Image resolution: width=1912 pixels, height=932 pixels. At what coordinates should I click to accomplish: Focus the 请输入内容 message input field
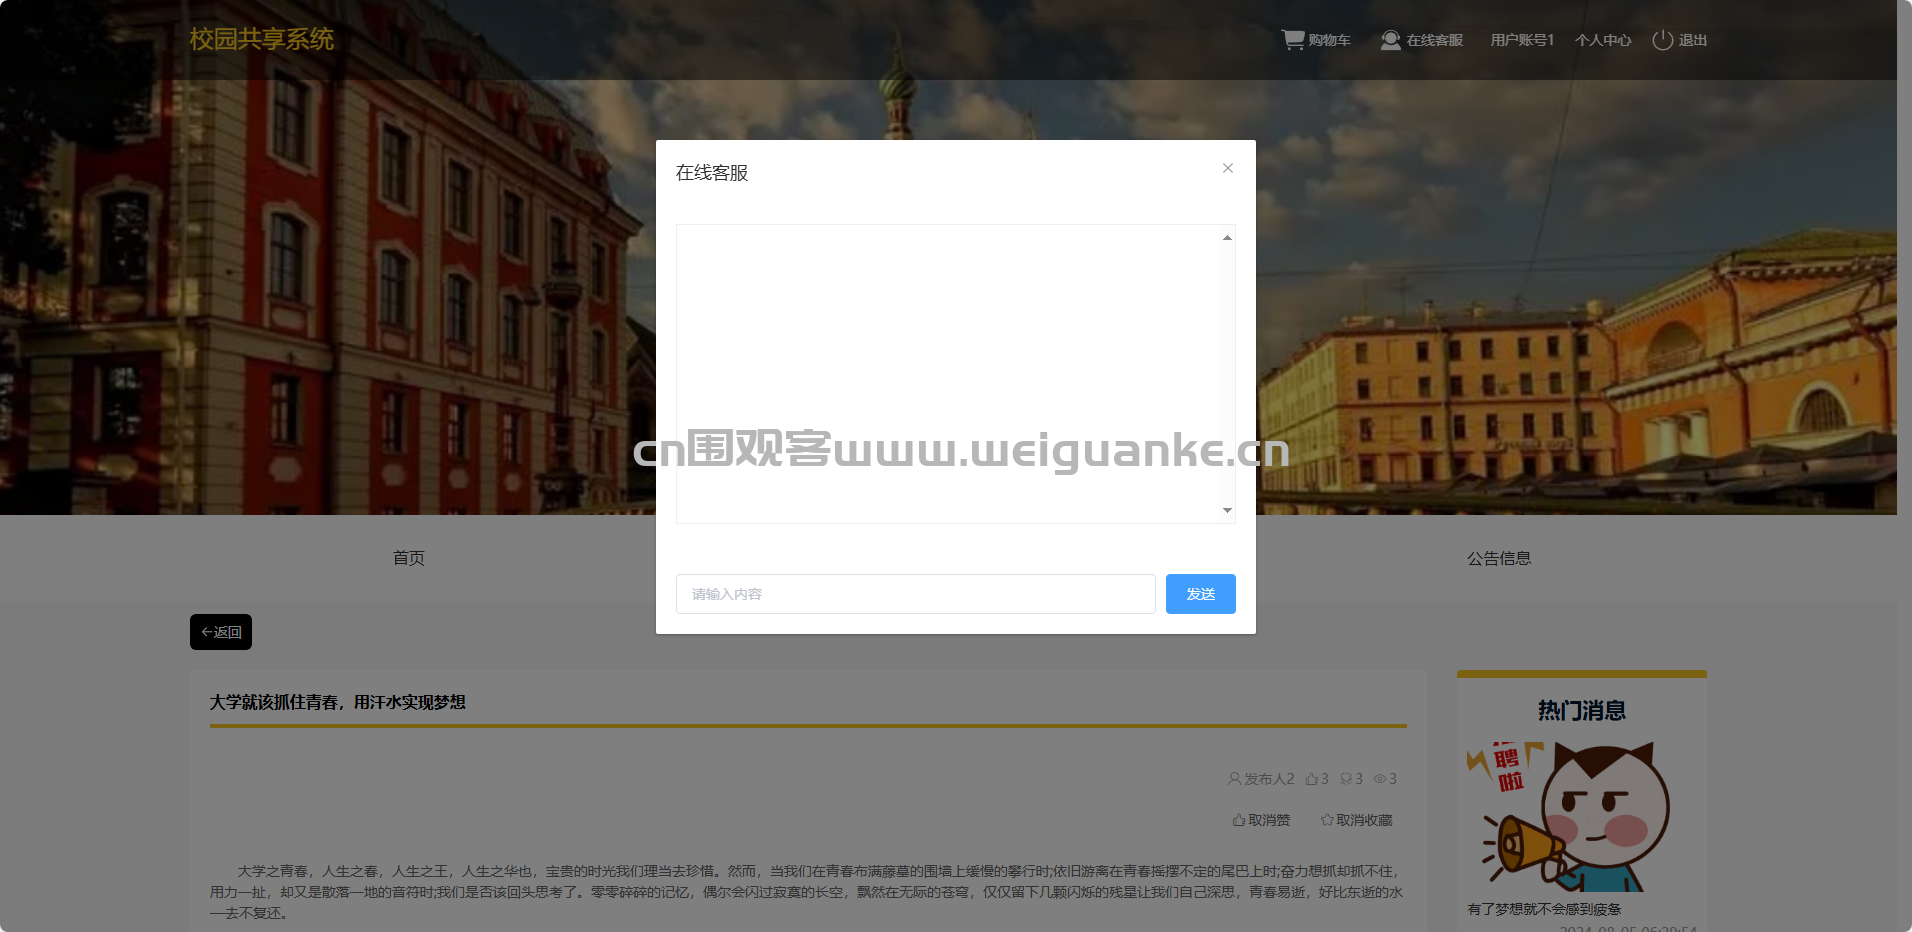coord(915,594)
